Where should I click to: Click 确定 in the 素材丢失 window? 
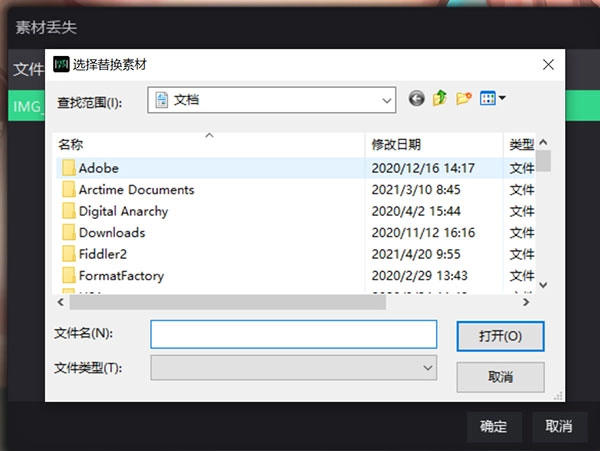[x=494, y=427]
